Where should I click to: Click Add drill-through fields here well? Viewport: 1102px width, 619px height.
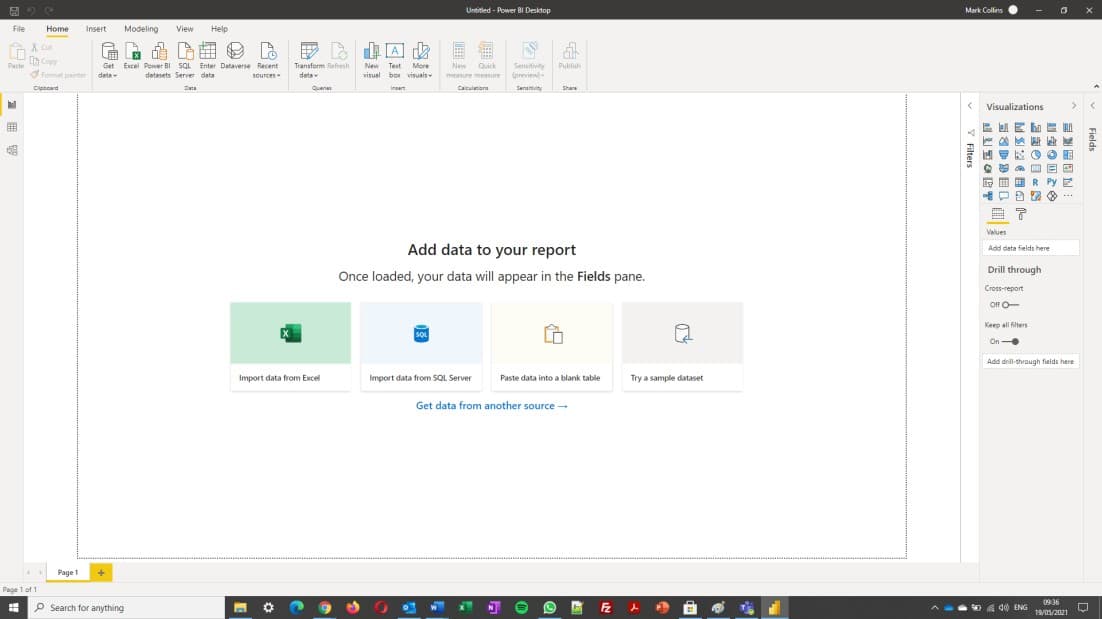(x=1030, y=361)
